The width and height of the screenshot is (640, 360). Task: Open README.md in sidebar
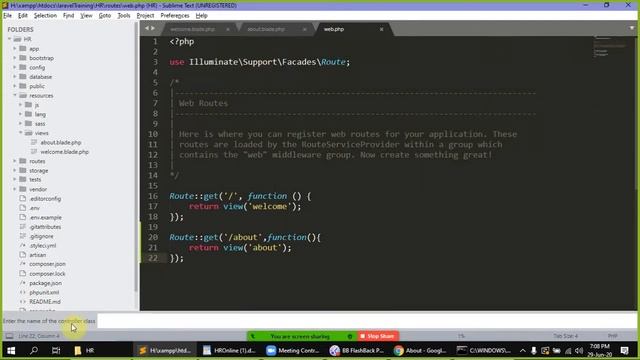[45, 302]
